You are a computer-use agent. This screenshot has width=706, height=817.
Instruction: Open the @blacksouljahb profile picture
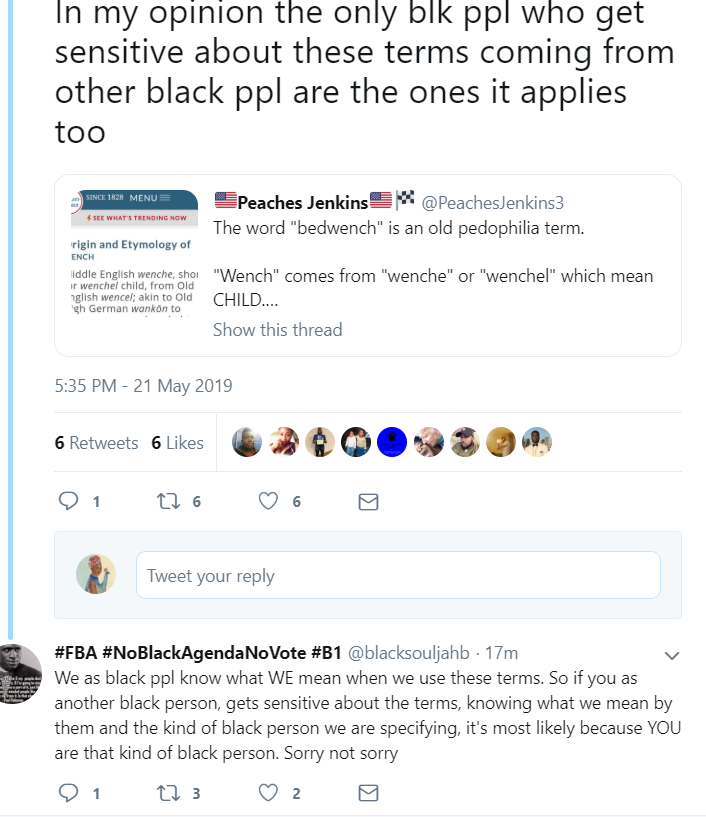[x=19, y=674]
